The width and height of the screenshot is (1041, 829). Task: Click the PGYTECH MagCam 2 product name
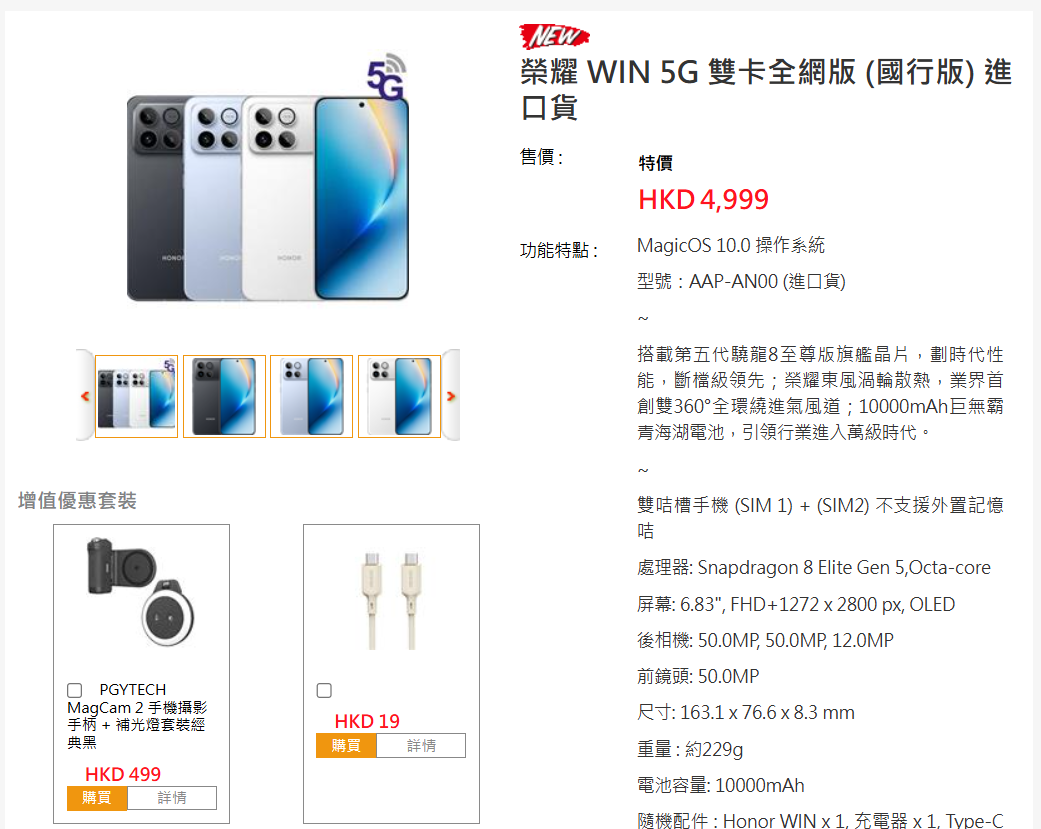pyautogui.click(x=137, y=716)
